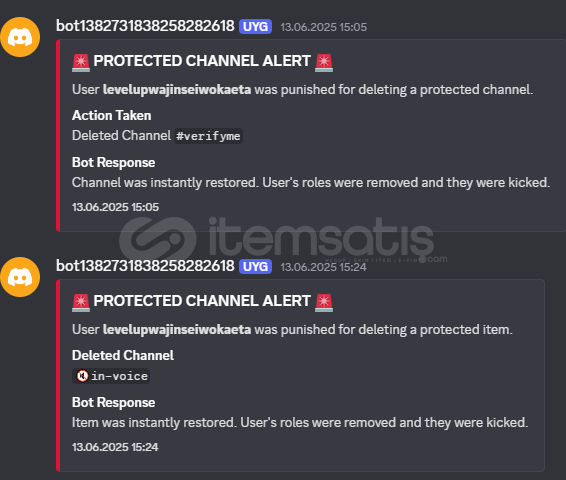Click the first PROTECTED CHANNEL ALERT title

(x=202, y=61)
